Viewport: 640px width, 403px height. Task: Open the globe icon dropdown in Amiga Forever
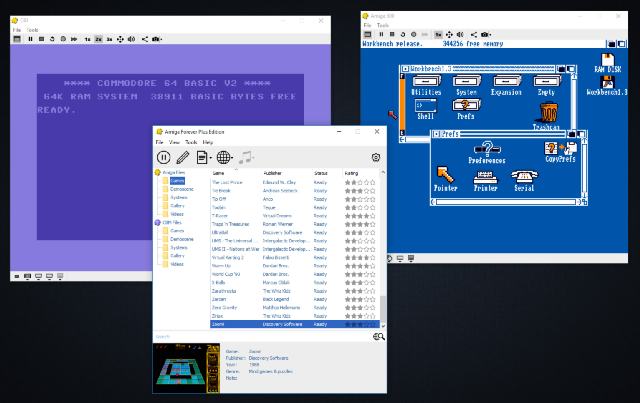224,157
